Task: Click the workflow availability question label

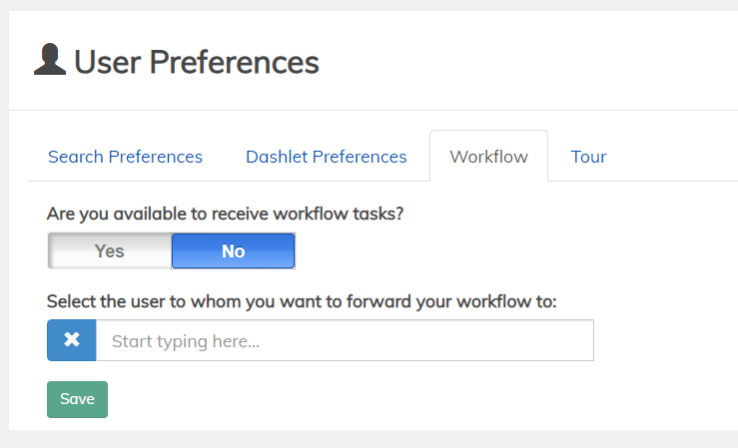Action: click(225, 213)
